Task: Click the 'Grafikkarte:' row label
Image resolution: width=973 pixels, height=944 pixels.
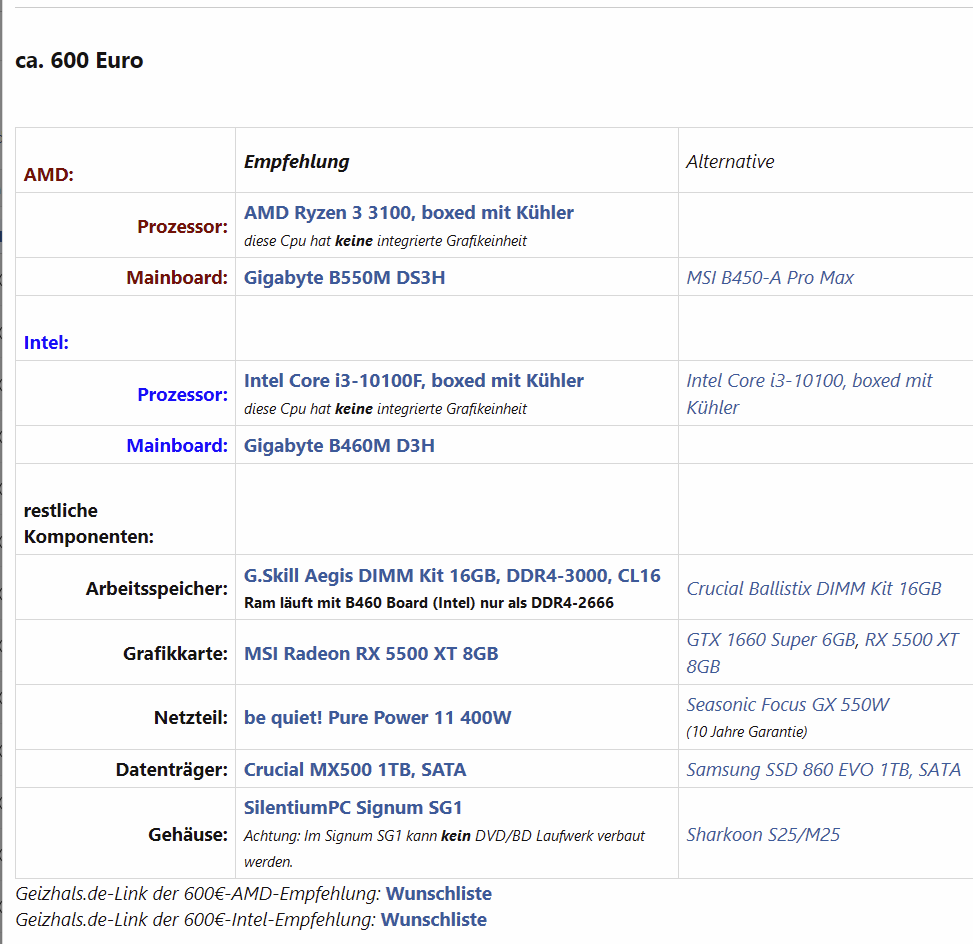Action: pyautogui.click(x=175, y=654)
